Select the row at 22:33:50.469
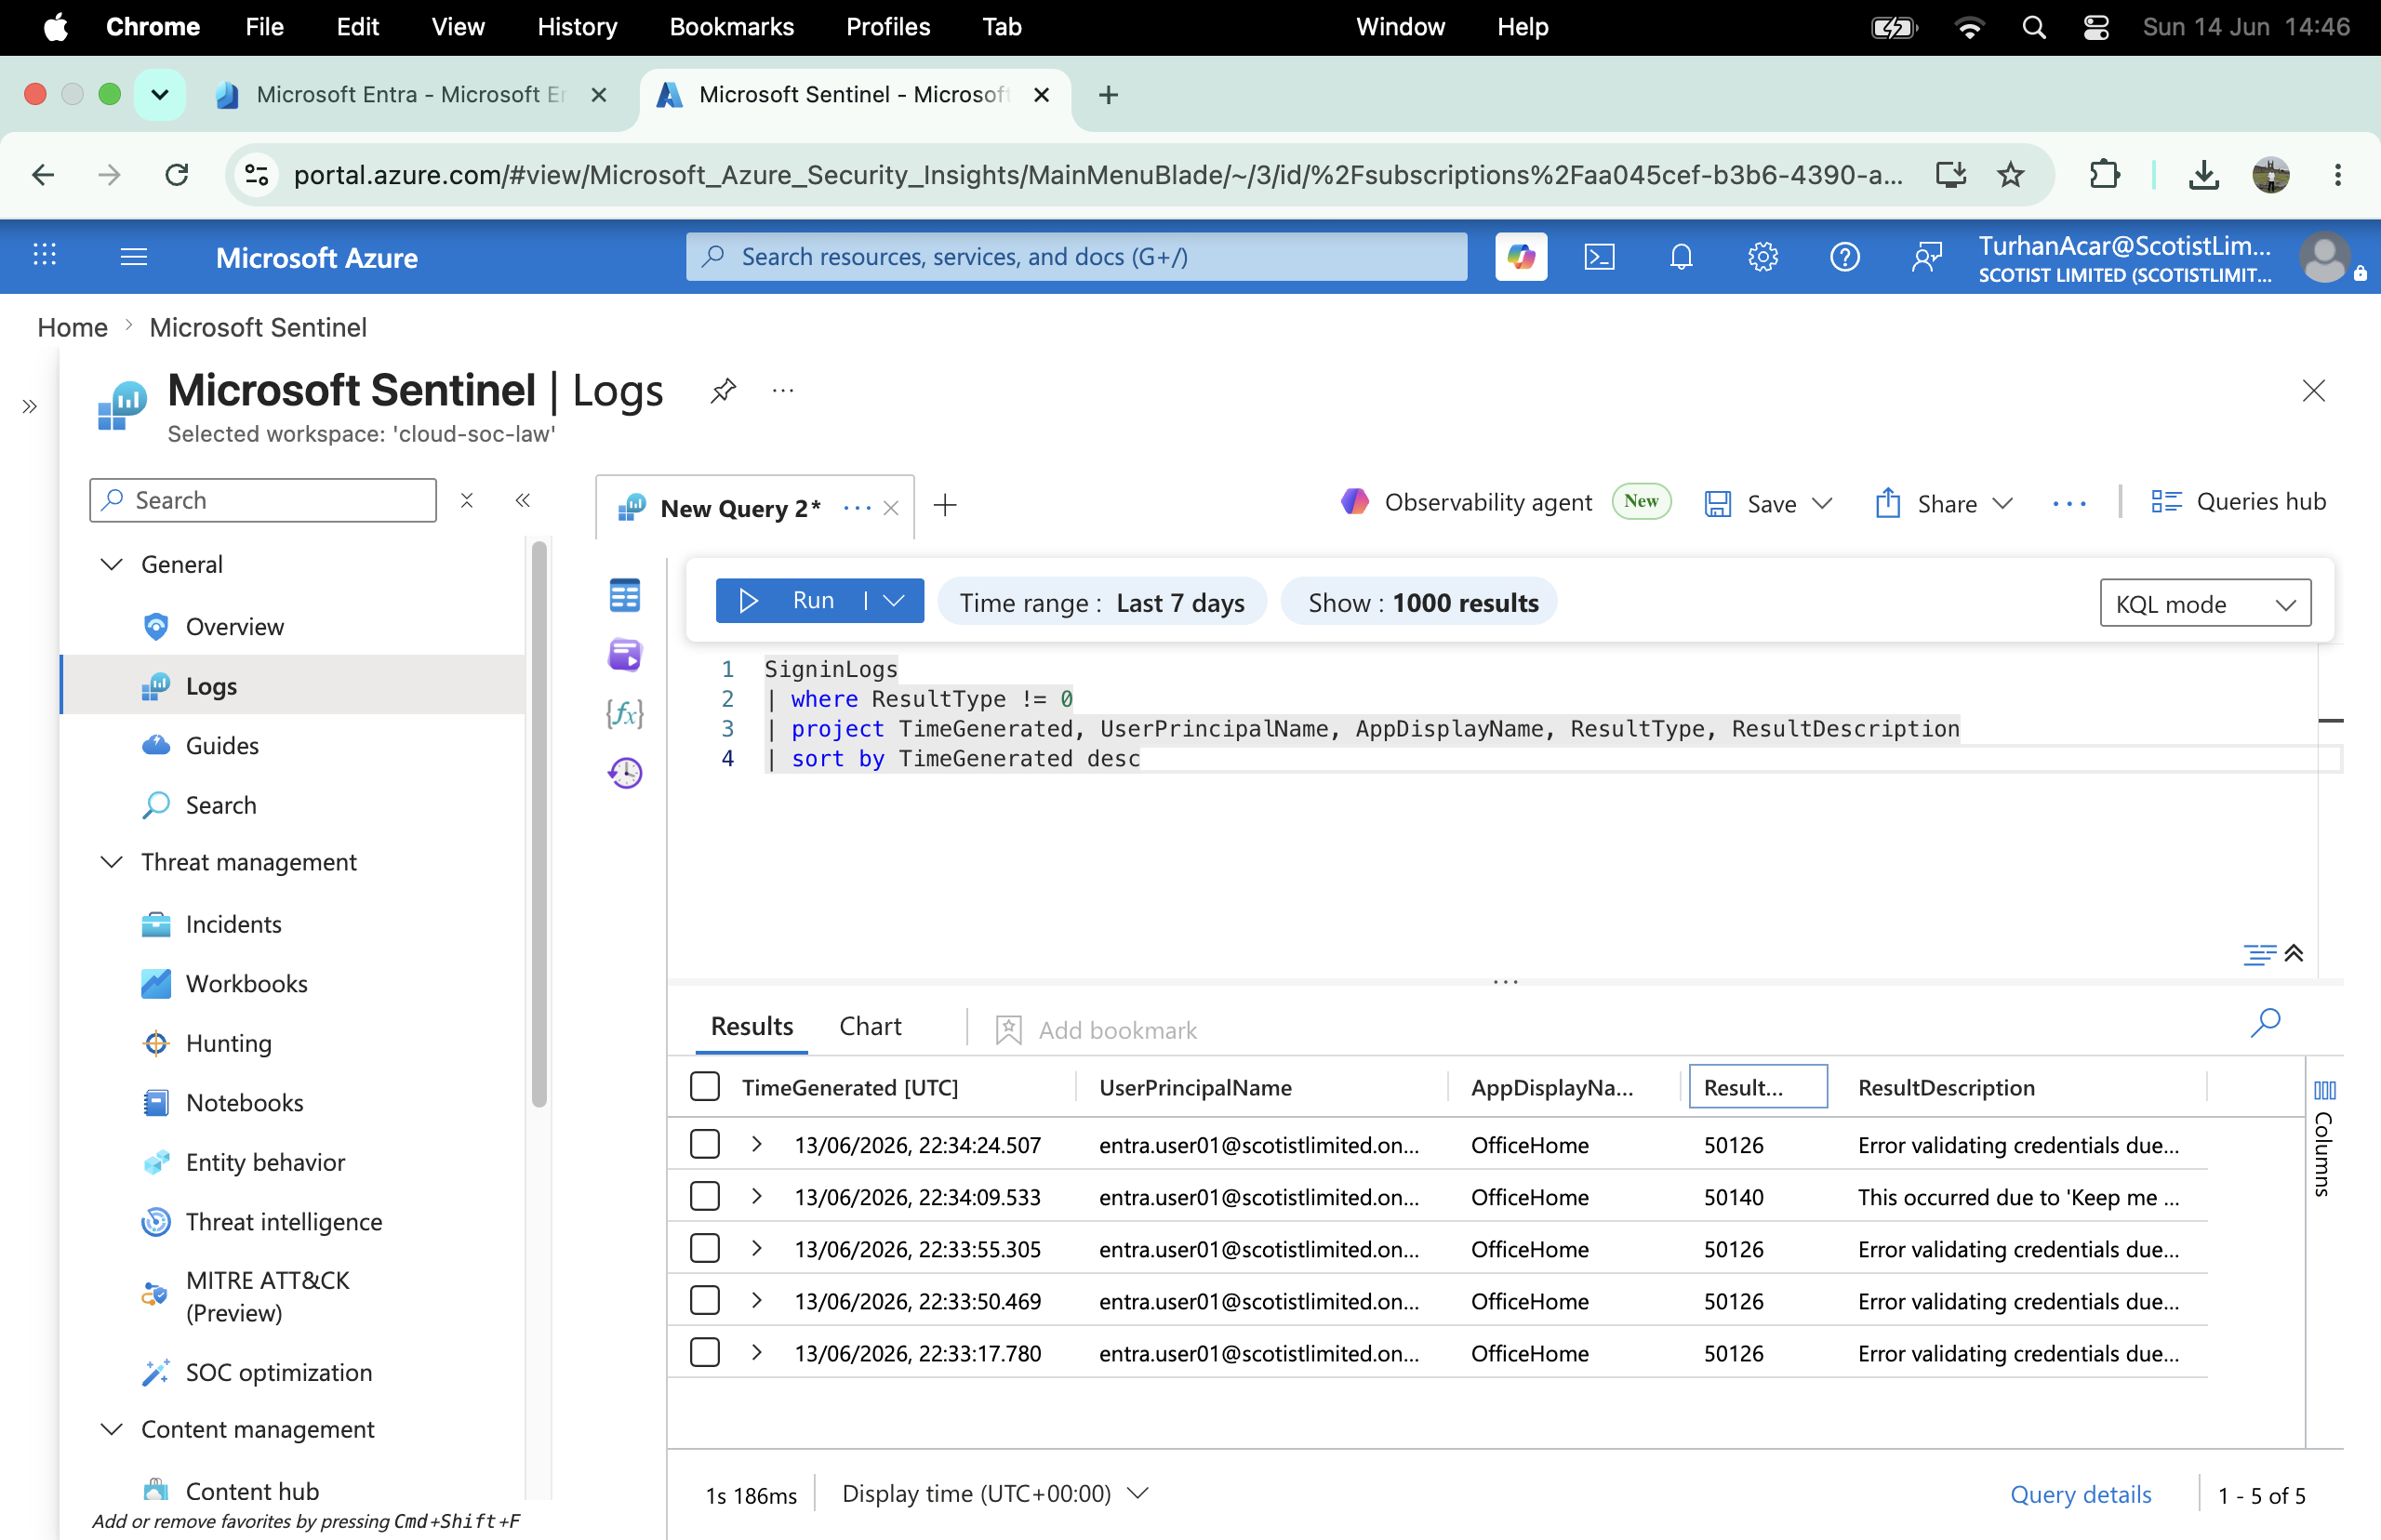The width and height of the screenshot is (2381, 1540). pos(705,1300)
